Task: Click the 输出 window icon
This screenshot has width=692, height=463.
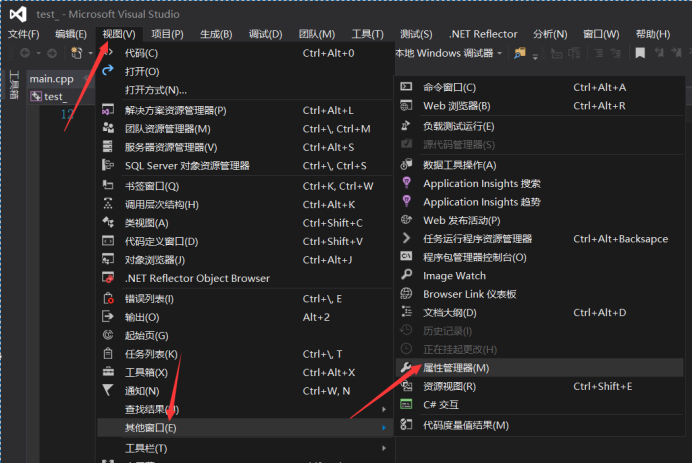Action: pyautogui.click(x=108, y=316)
